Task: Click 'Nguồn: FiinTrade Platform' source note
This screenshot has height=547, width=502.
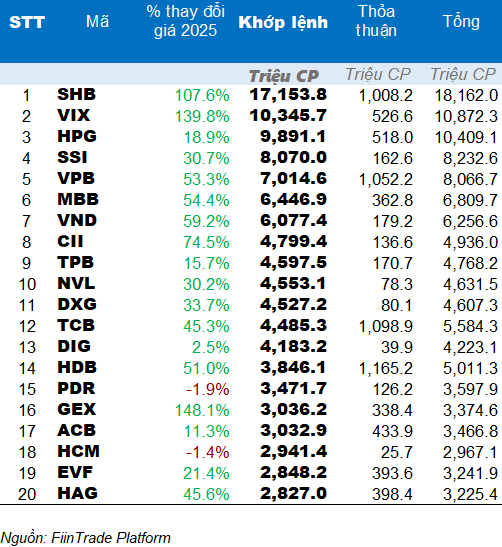Action: click(x=86, y=538)
